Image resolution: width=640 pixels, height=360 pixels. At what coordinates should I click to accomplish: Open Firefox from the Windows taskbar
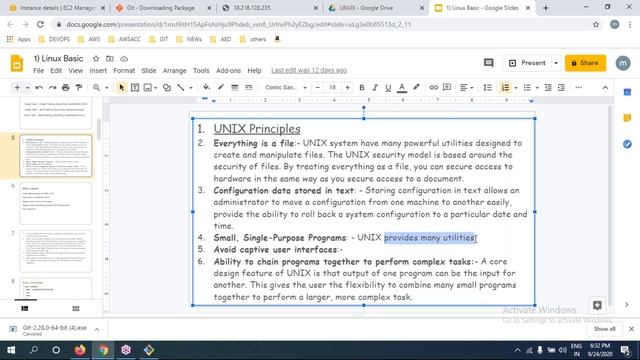tap(80, 350)
